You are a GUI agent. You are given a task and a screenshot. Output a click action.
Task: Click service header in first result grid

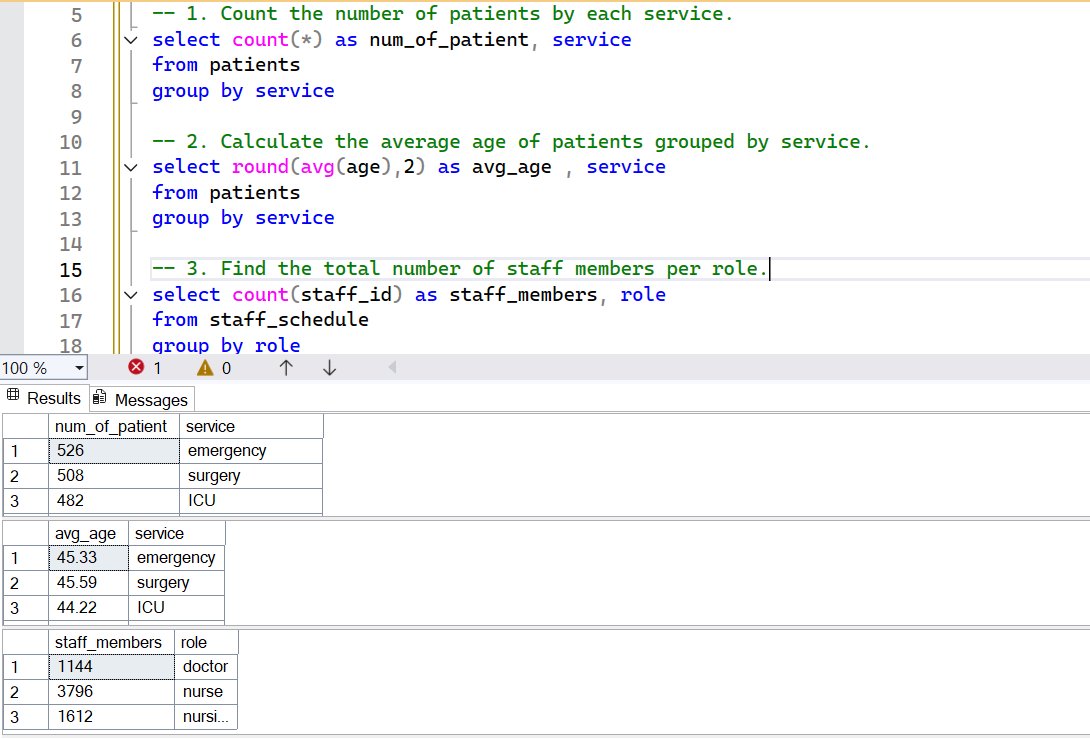[x=251, y=426]
